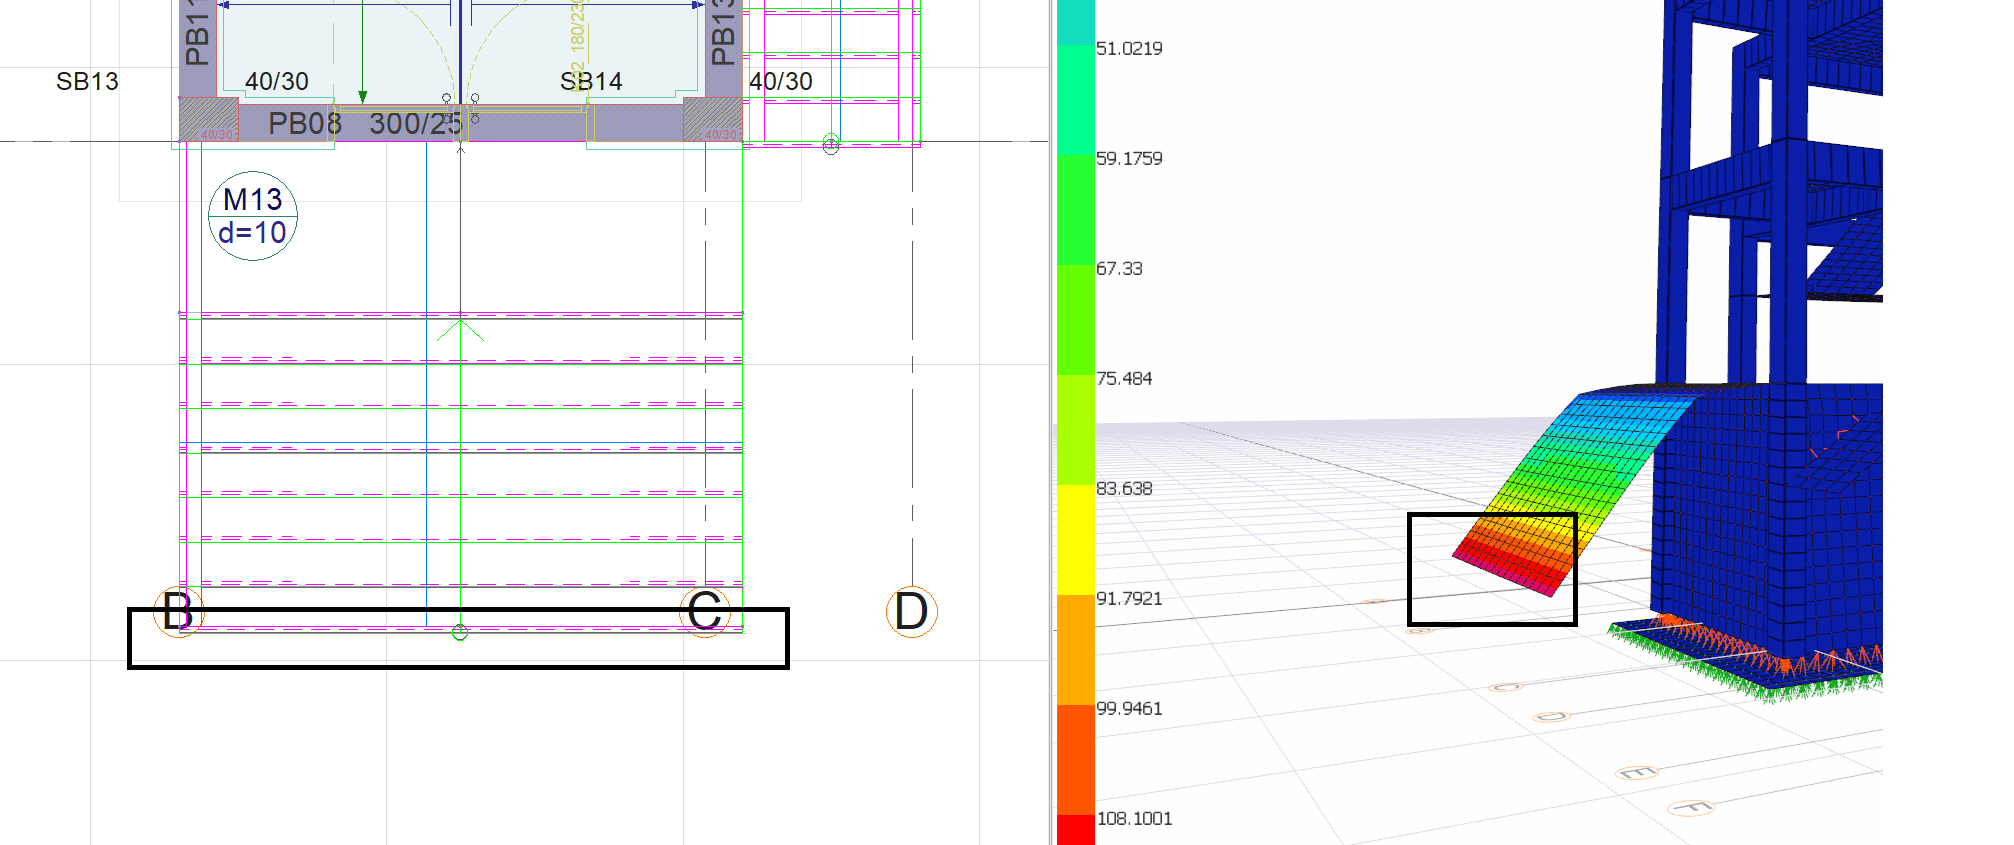The image size is (2014, 845).
Task: Click legend value 51.0219
Action: (x=1129, y=49)
